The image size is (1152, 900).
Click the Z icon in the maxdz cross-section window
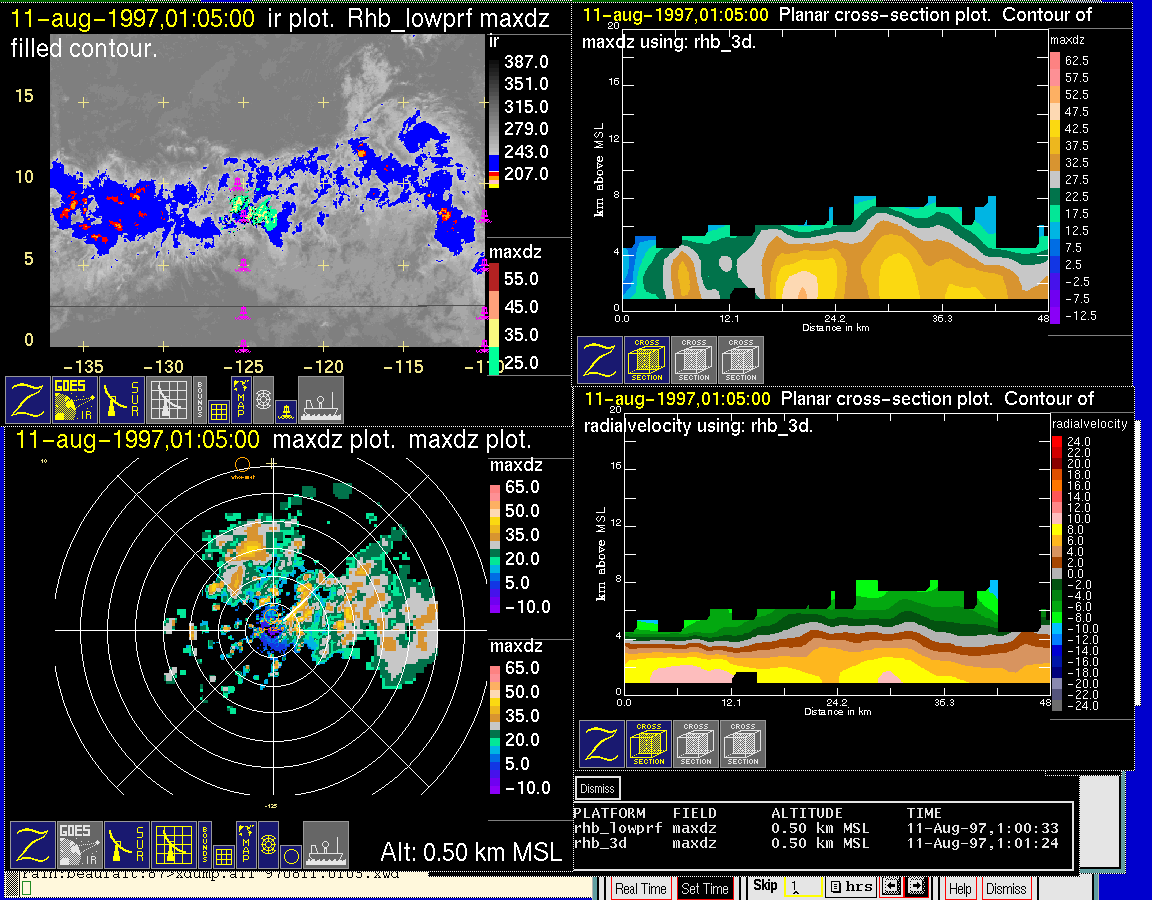600,360
